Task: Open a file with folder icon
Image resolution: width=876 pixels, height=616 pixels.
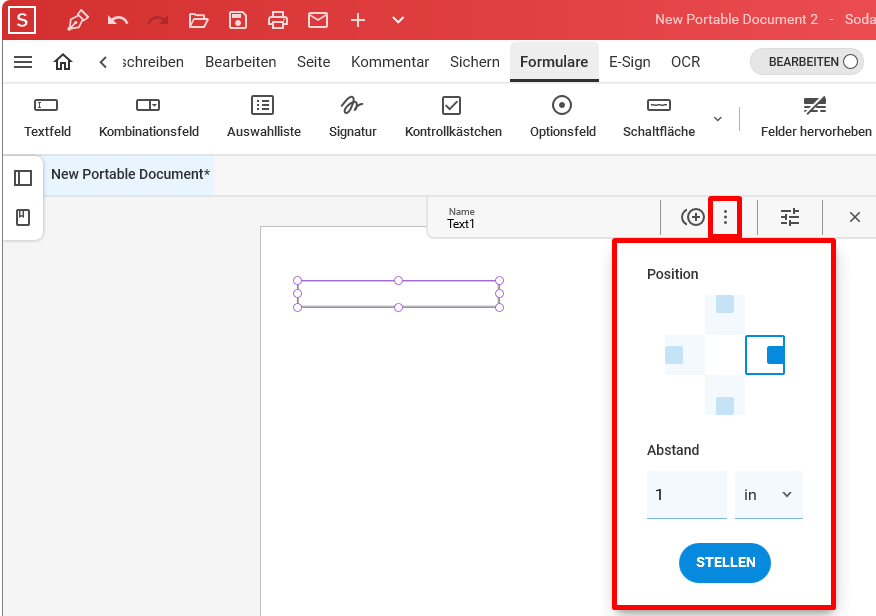Action: pyautogui.click(x=198, y=21)
